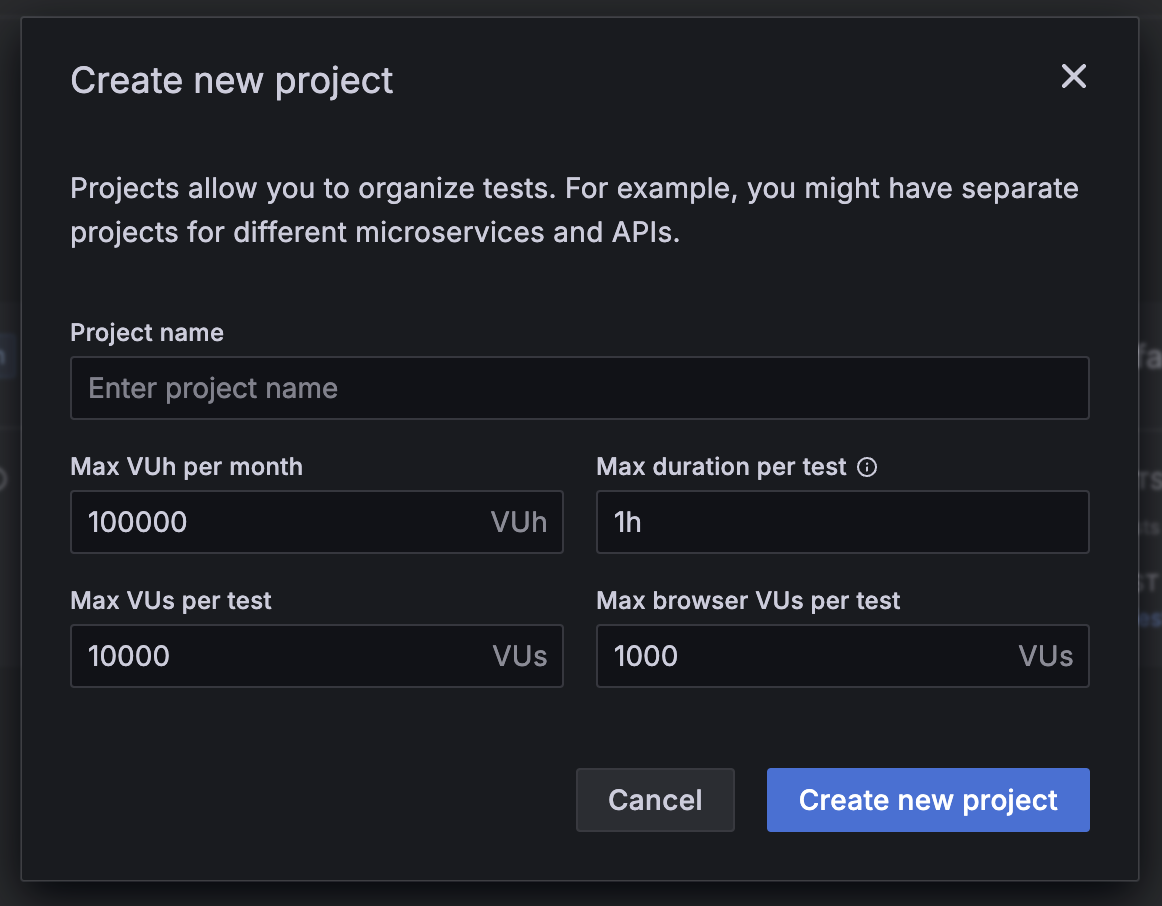Click the Max browser VUs per test label
The image size is (1162, 906).
click(748, 600)
